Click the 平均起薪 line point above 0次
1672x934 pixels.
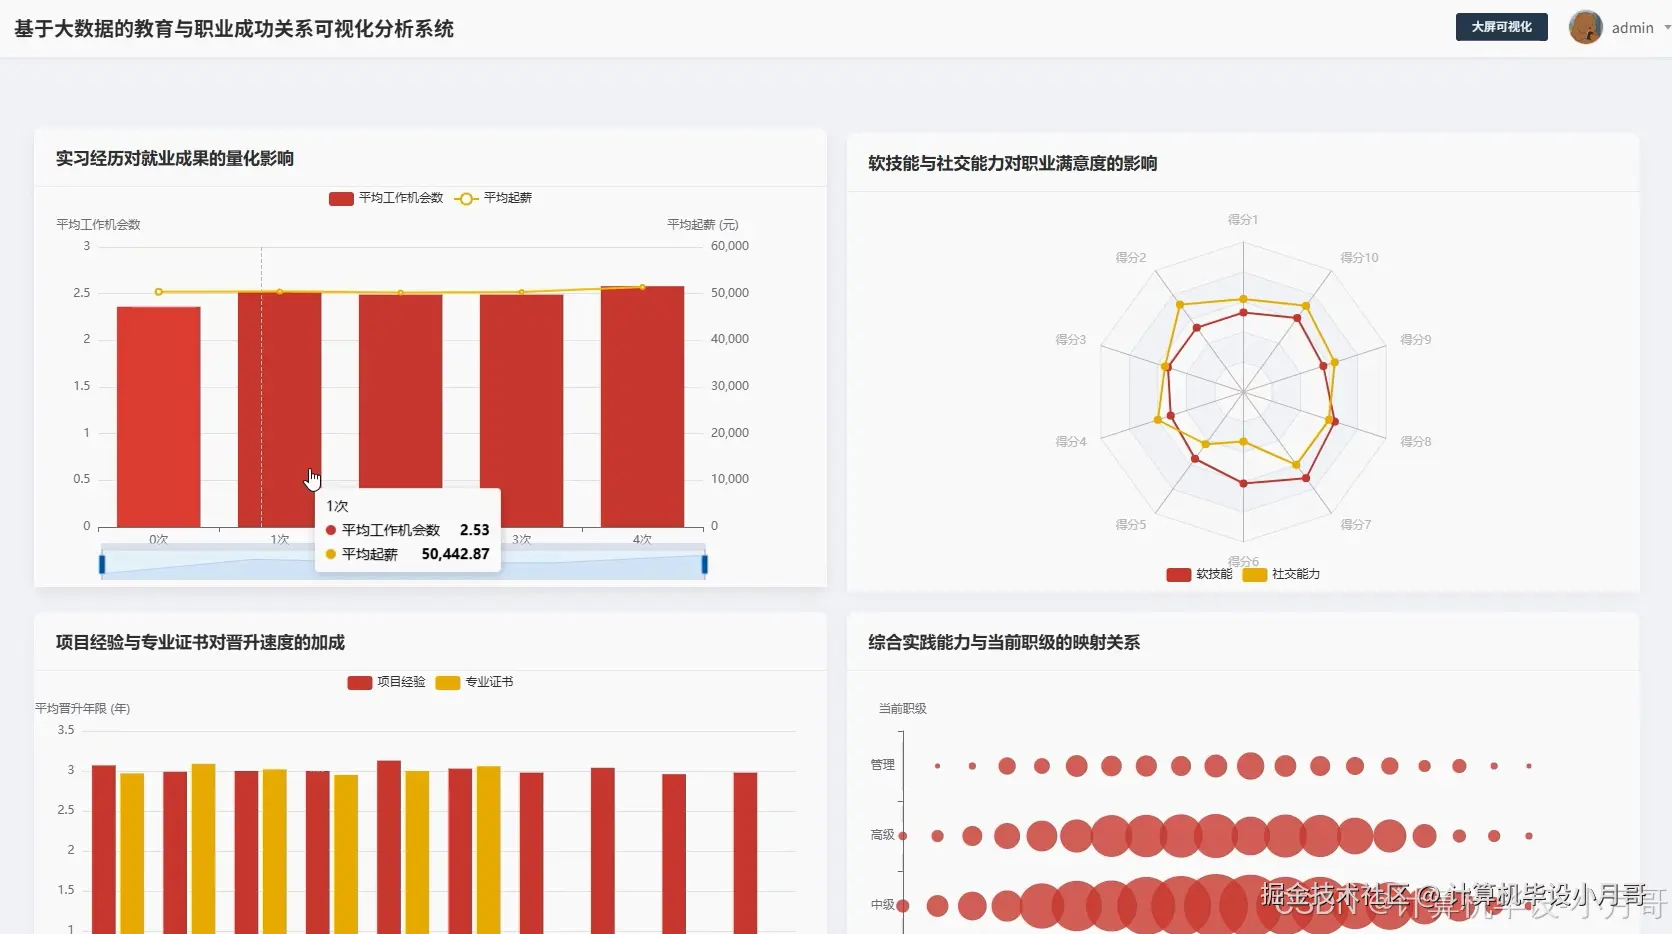pos(159,292)
